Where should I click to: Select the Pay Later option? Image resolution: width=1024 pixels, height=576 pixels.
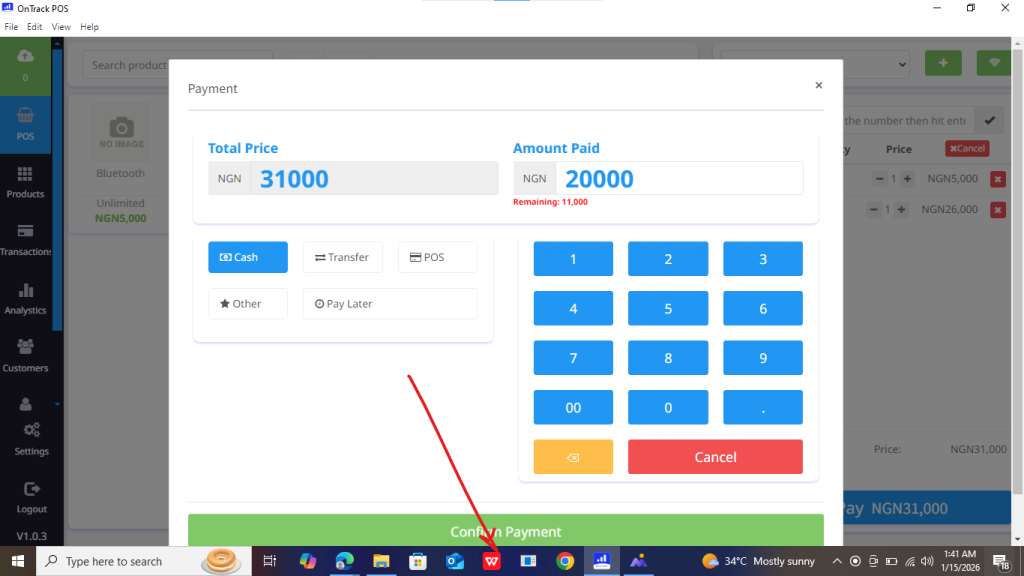[x=389, y=304]
